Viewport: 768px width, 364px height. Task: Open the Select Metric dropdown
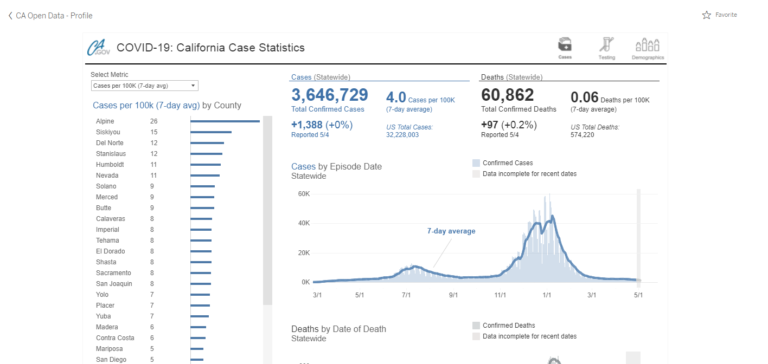tap(144, 86)
